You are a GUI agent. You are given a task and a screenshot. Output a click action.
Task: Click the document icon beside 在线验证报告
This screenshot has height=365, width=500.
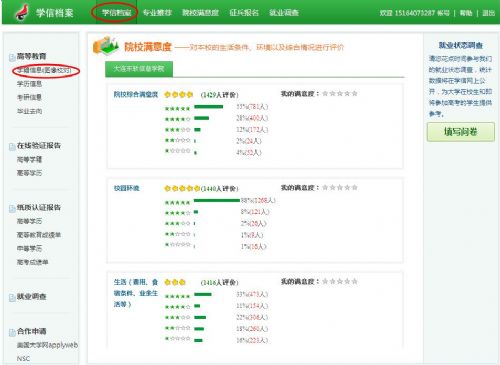point(12,146)
